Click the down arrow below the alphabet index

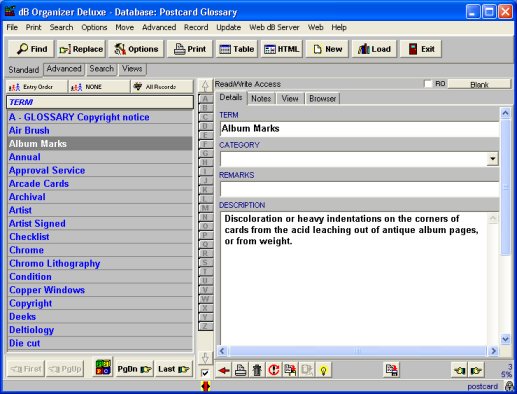pos(205,358)
